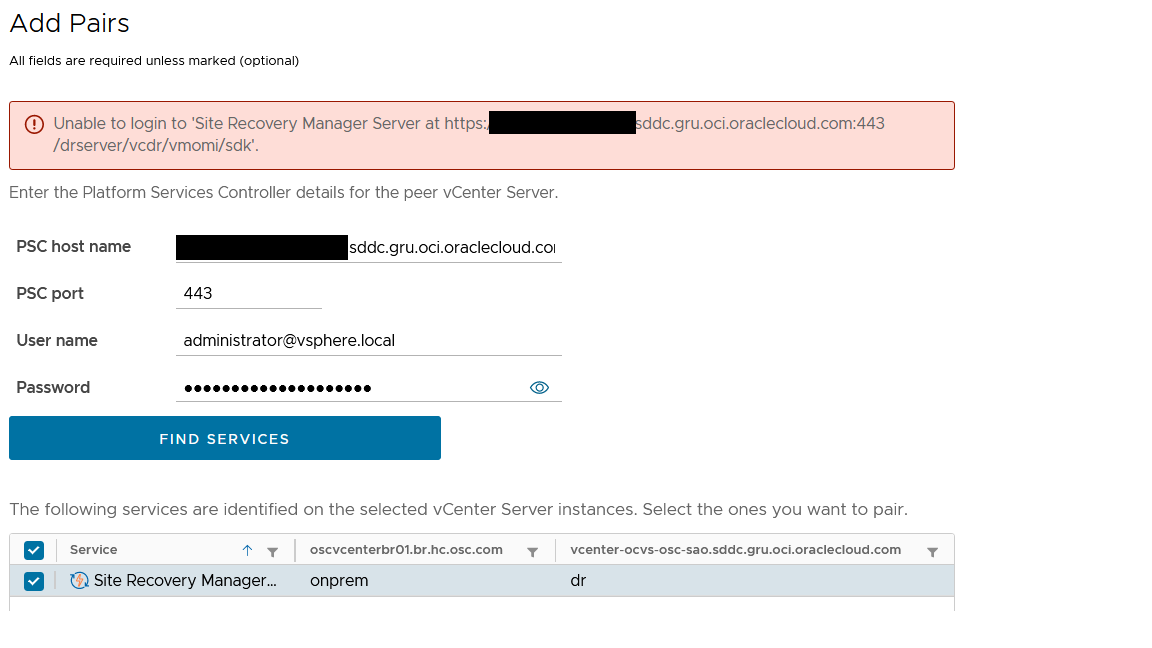This screenshot has height=648, width=1152.
Task: Click the PSC port field with 443
Action: click(x=249, y=294)
